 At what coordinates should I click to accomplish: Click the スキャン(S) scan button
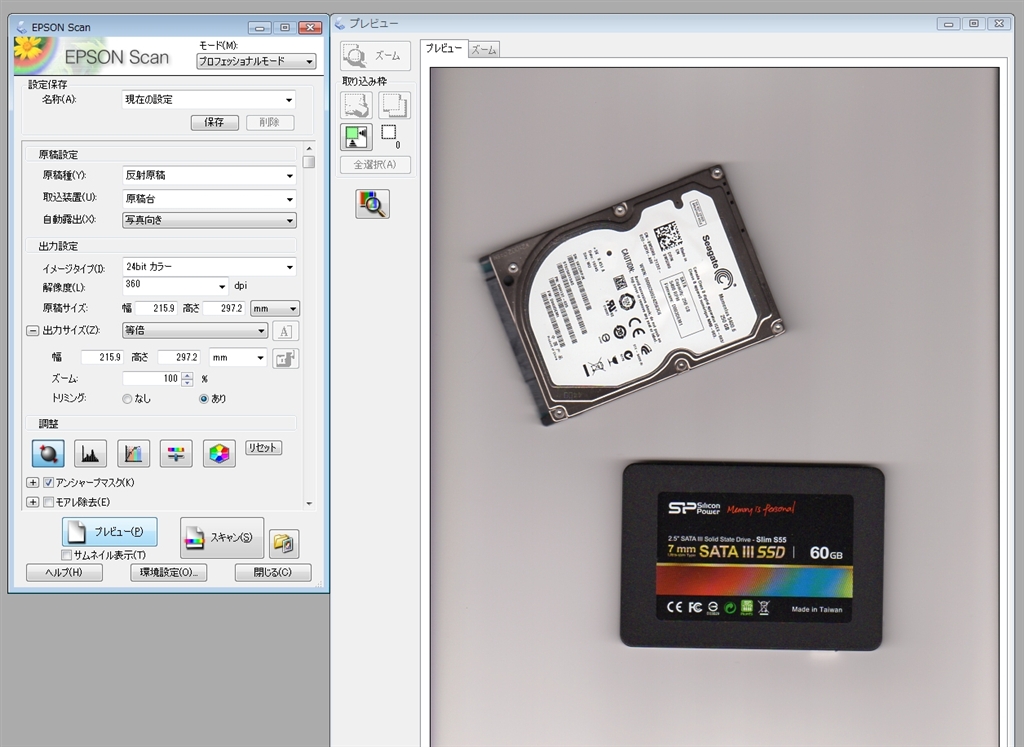[222, 537]
